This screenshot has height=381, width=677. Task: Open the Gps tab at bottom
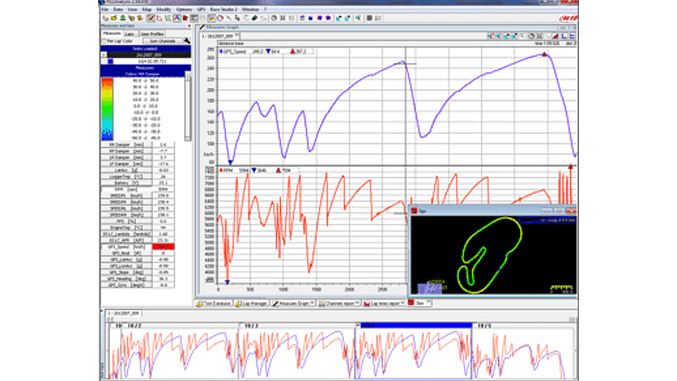click(x=420, y=303)
